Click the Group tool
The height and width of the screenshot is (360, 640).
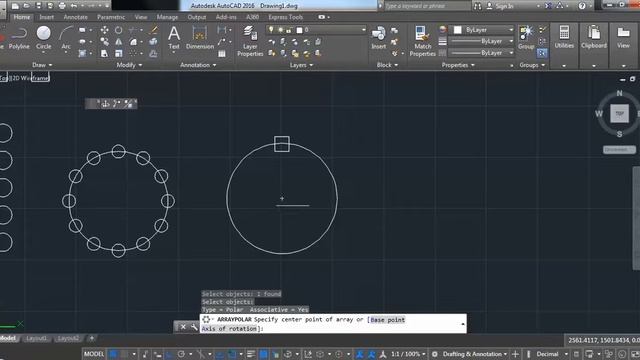click(526, 38)
